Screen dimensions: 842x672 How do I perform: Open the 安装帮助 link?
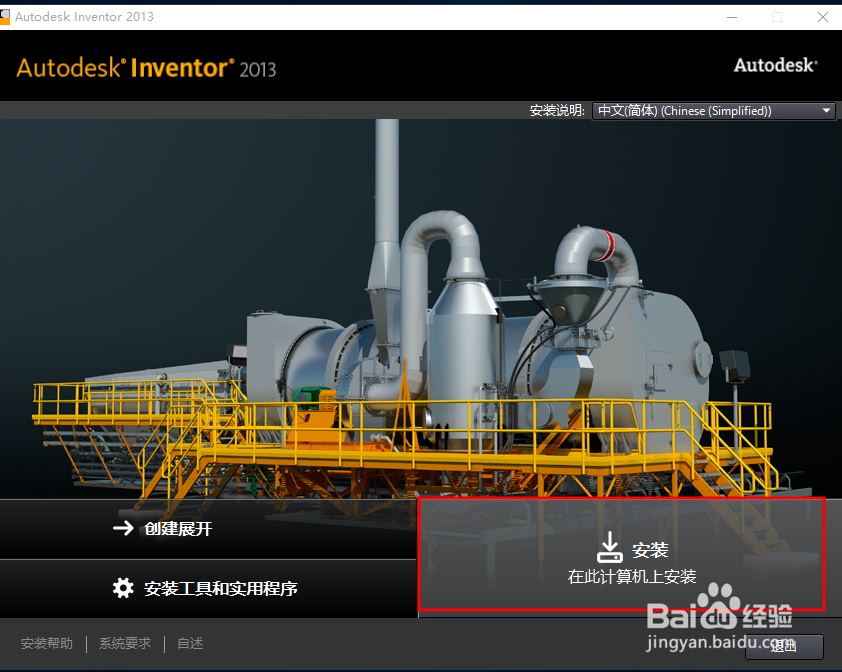coord(47,643)
